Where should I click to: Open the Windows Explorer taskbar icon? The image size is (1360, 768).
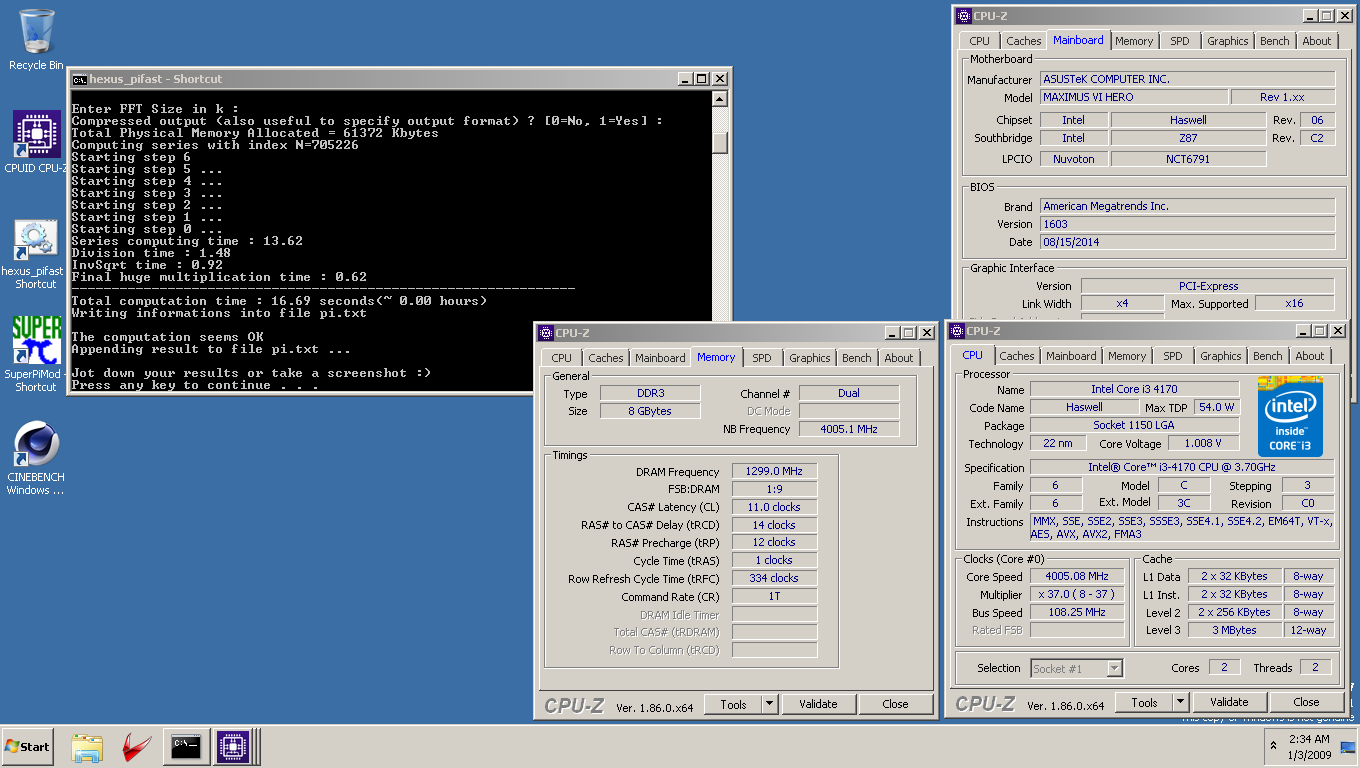click(87, 747)
